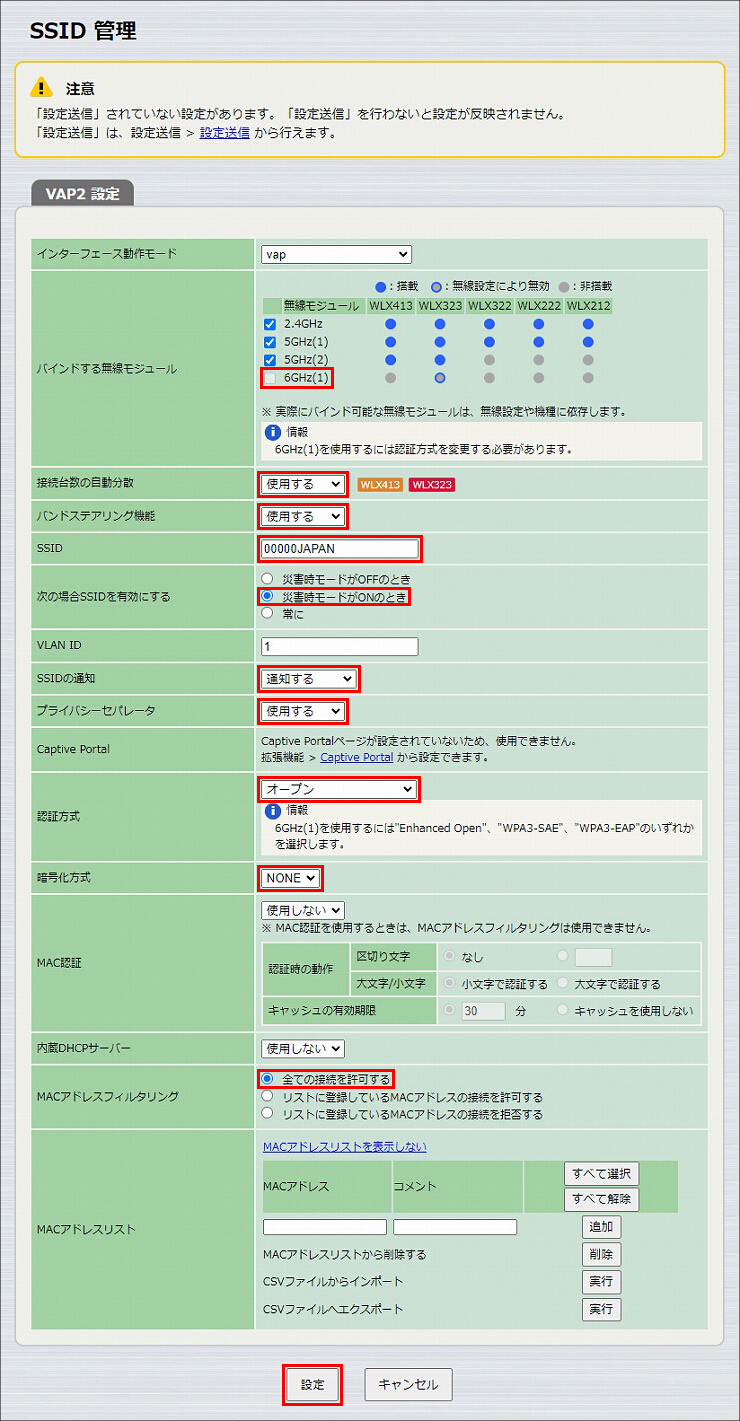Viewport: 740px width, 1421px height.
Task: Open the インターフェース動作モード vap dropdown
Action: (x=336, y=255)
